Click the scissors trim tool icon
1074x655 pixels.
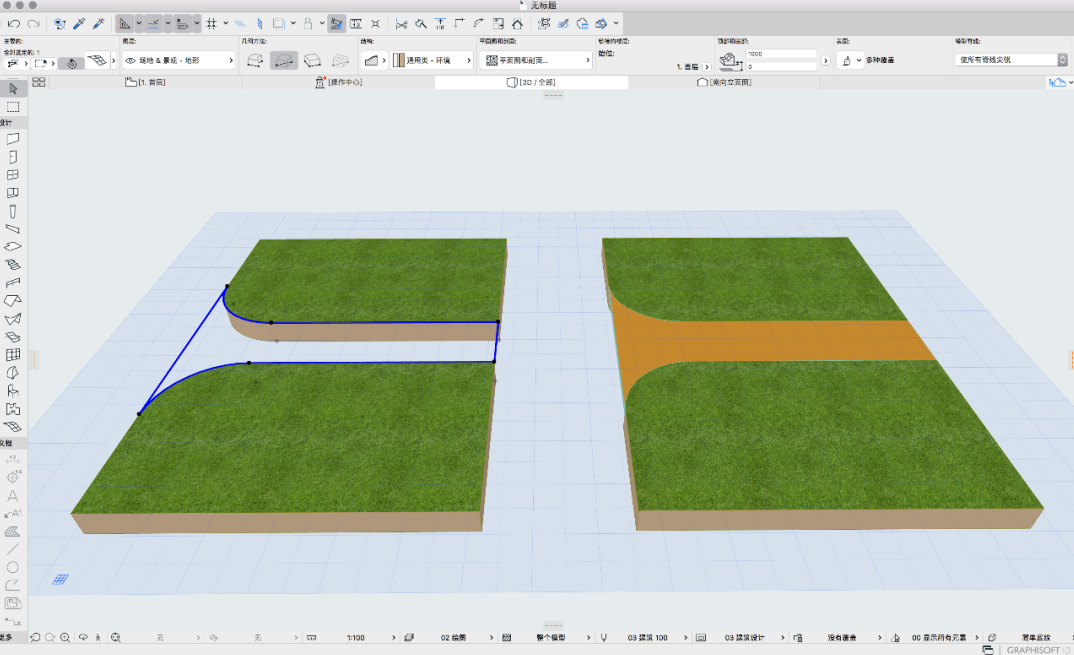401,23
